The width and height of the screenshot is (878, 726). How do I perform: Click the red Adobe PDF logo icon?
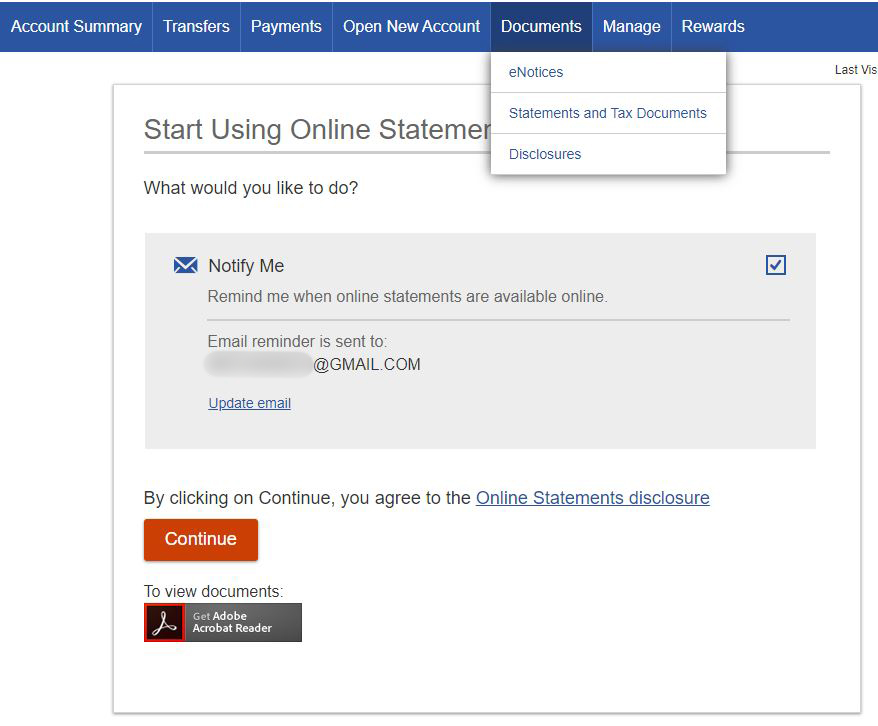pos(164,622)
